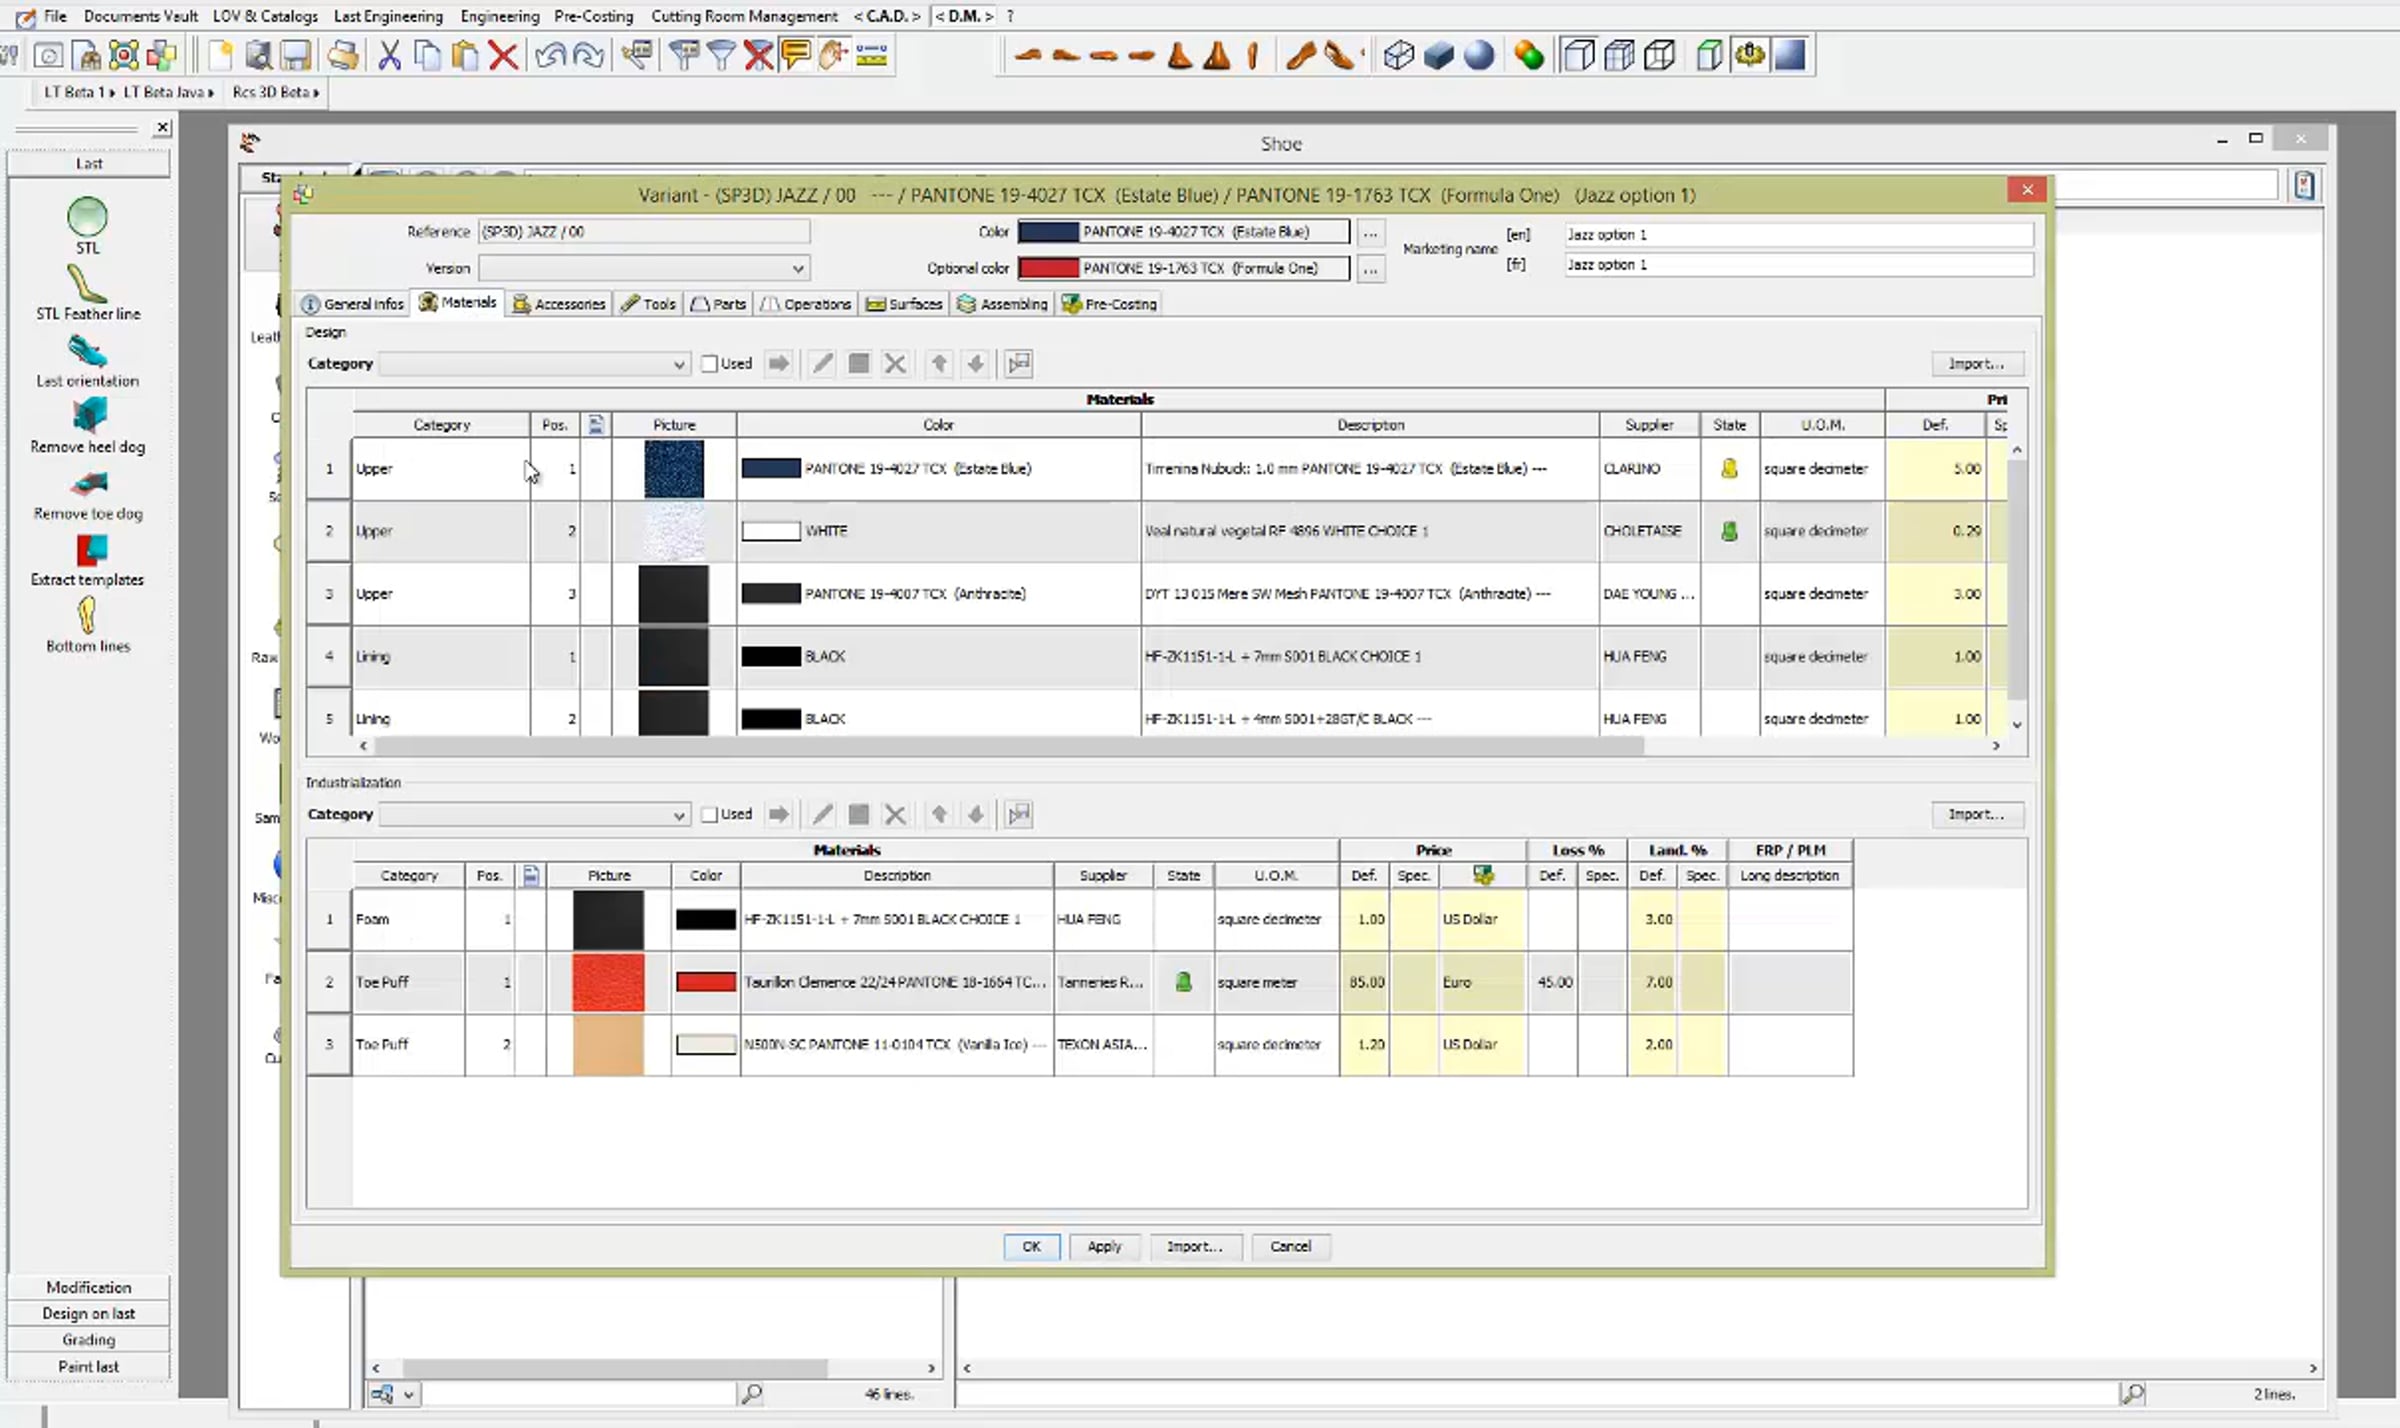This screenshot has width=2400, height=1428.
Task: Click the red Delete X toolbar icon
Action: [503, 55]
